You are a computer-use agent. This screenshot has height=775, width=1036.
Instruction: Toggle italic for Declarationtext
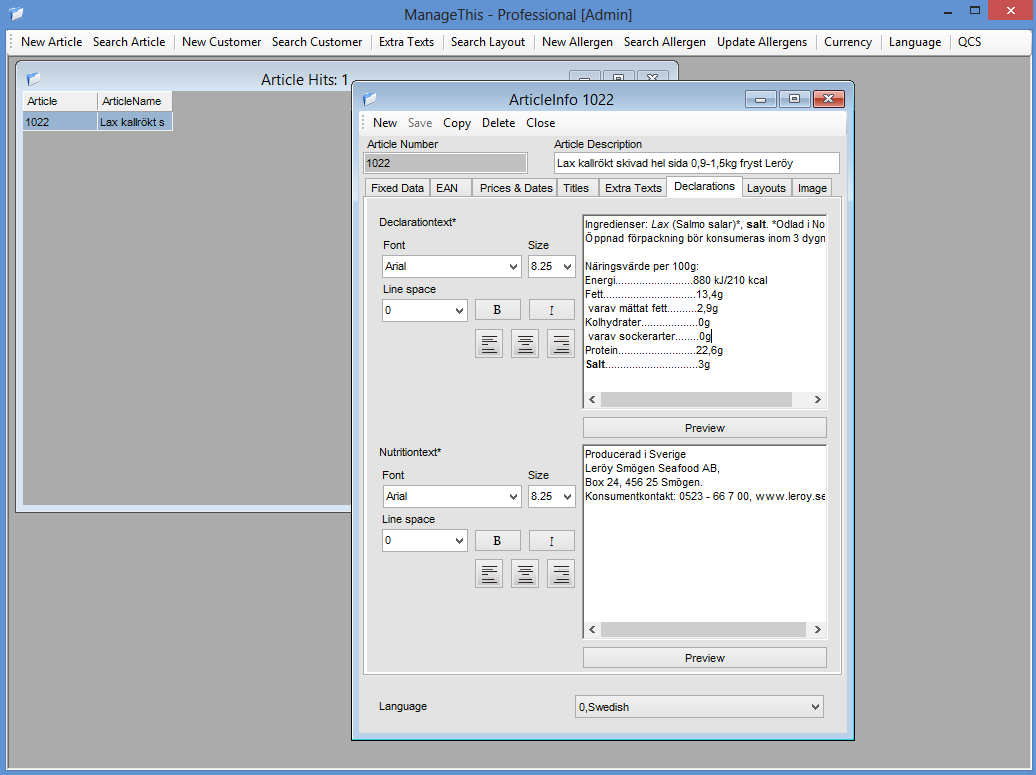click(551, 310)
